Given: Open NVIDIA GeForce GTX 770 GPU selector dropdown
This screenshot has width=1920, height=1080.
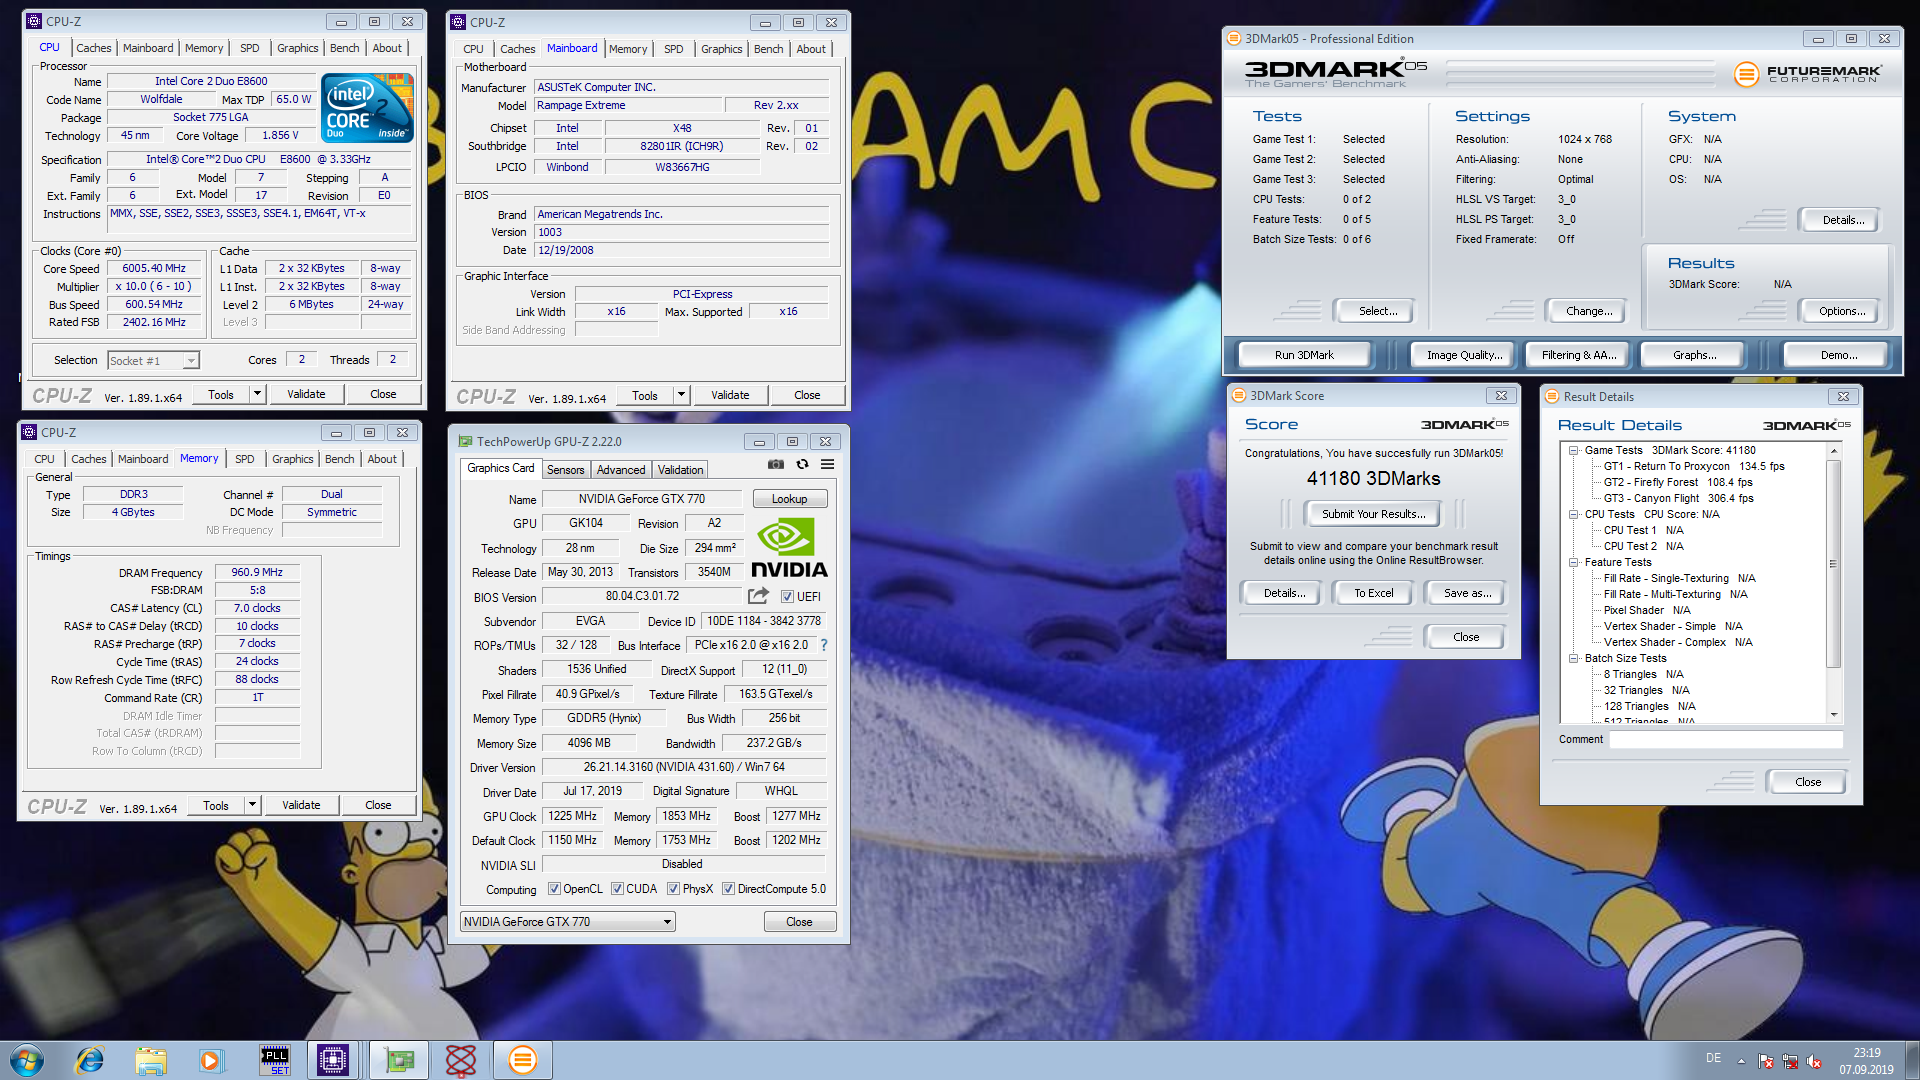Looking at the screenshot, I should click(x=568, y=922).
